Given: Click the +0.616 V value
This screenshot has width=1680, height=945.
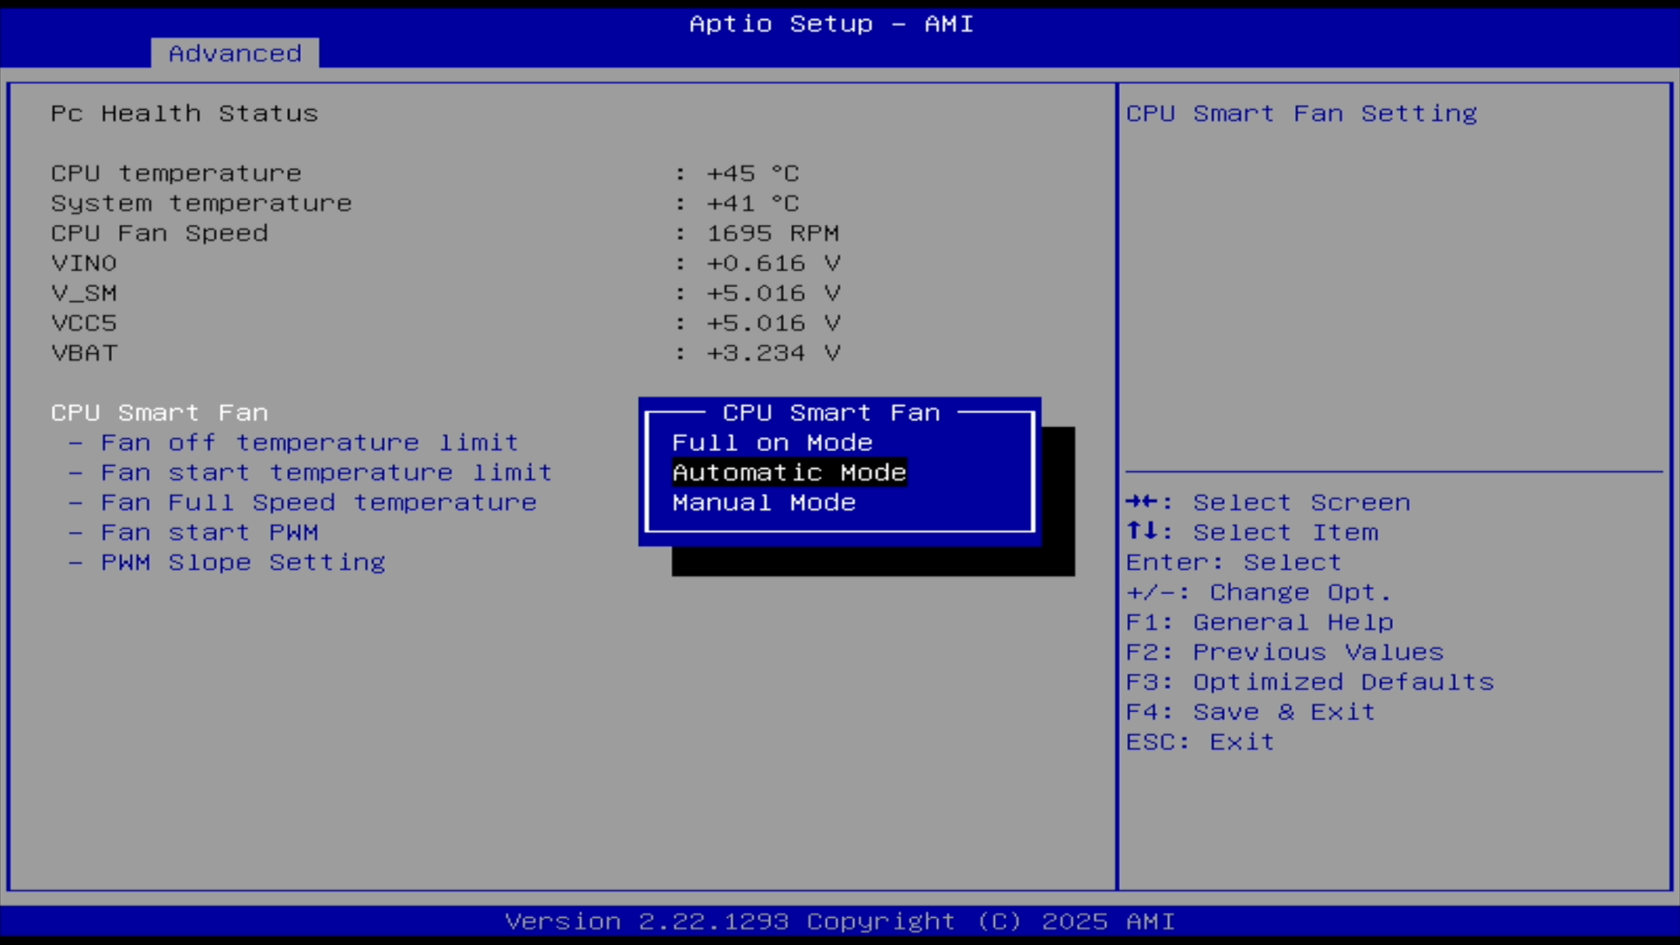Looking at the screenshot, I should pyautogui.click(x=773, y=263).
